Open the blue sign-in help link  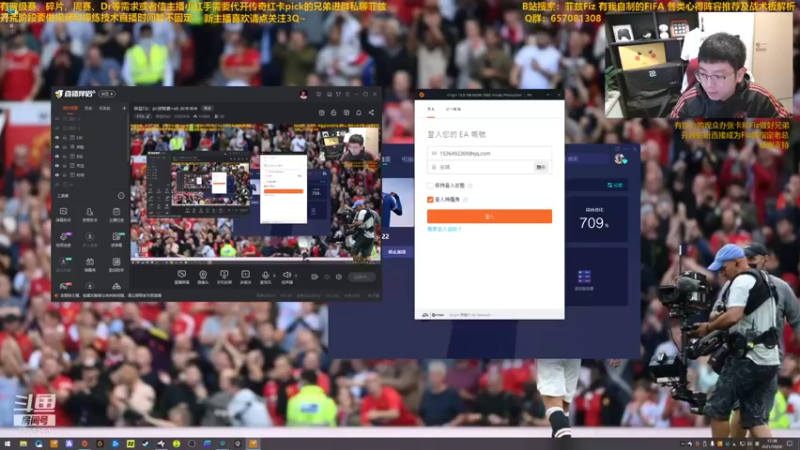coord(444,230)
